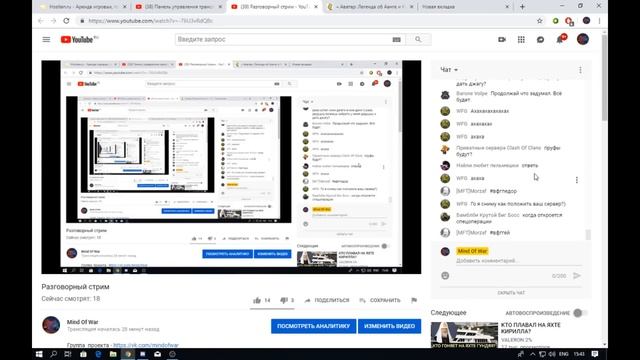Toggle the Автовоспроизведение autoplay switch

pyautogui.click(x=580, y=313)
